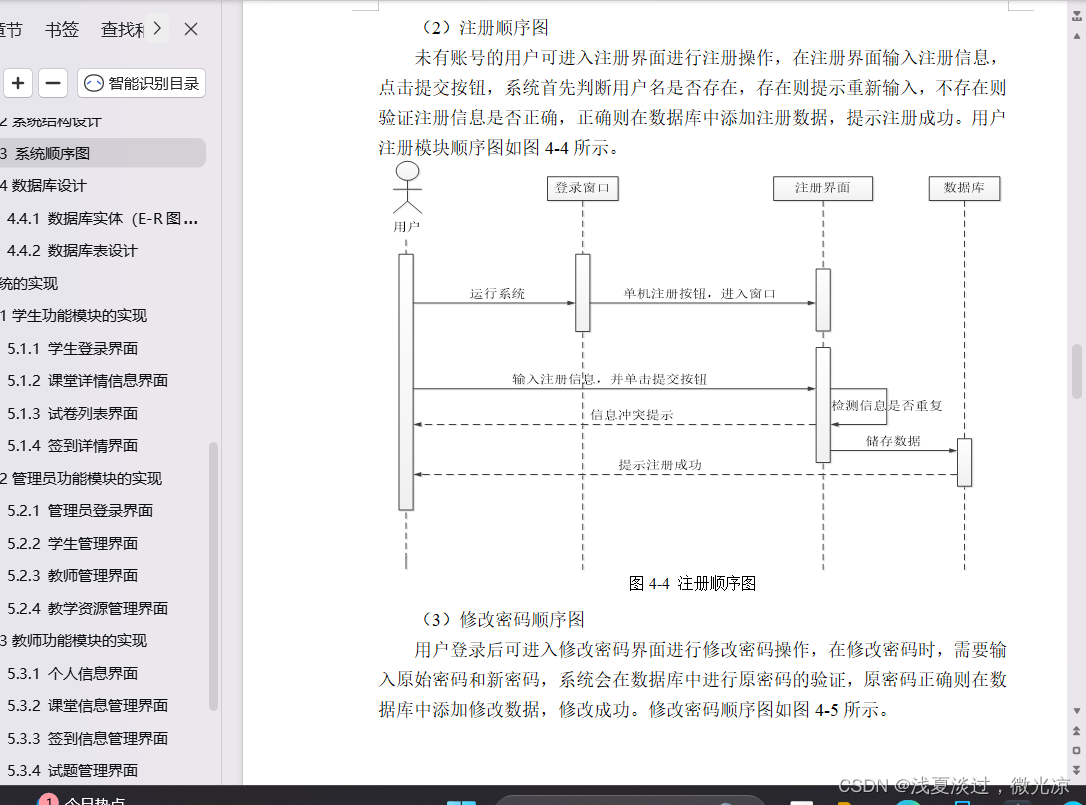1086x805 pixels.
Task: Click the next page double-arrow icon
Action: coord(1076,770)
